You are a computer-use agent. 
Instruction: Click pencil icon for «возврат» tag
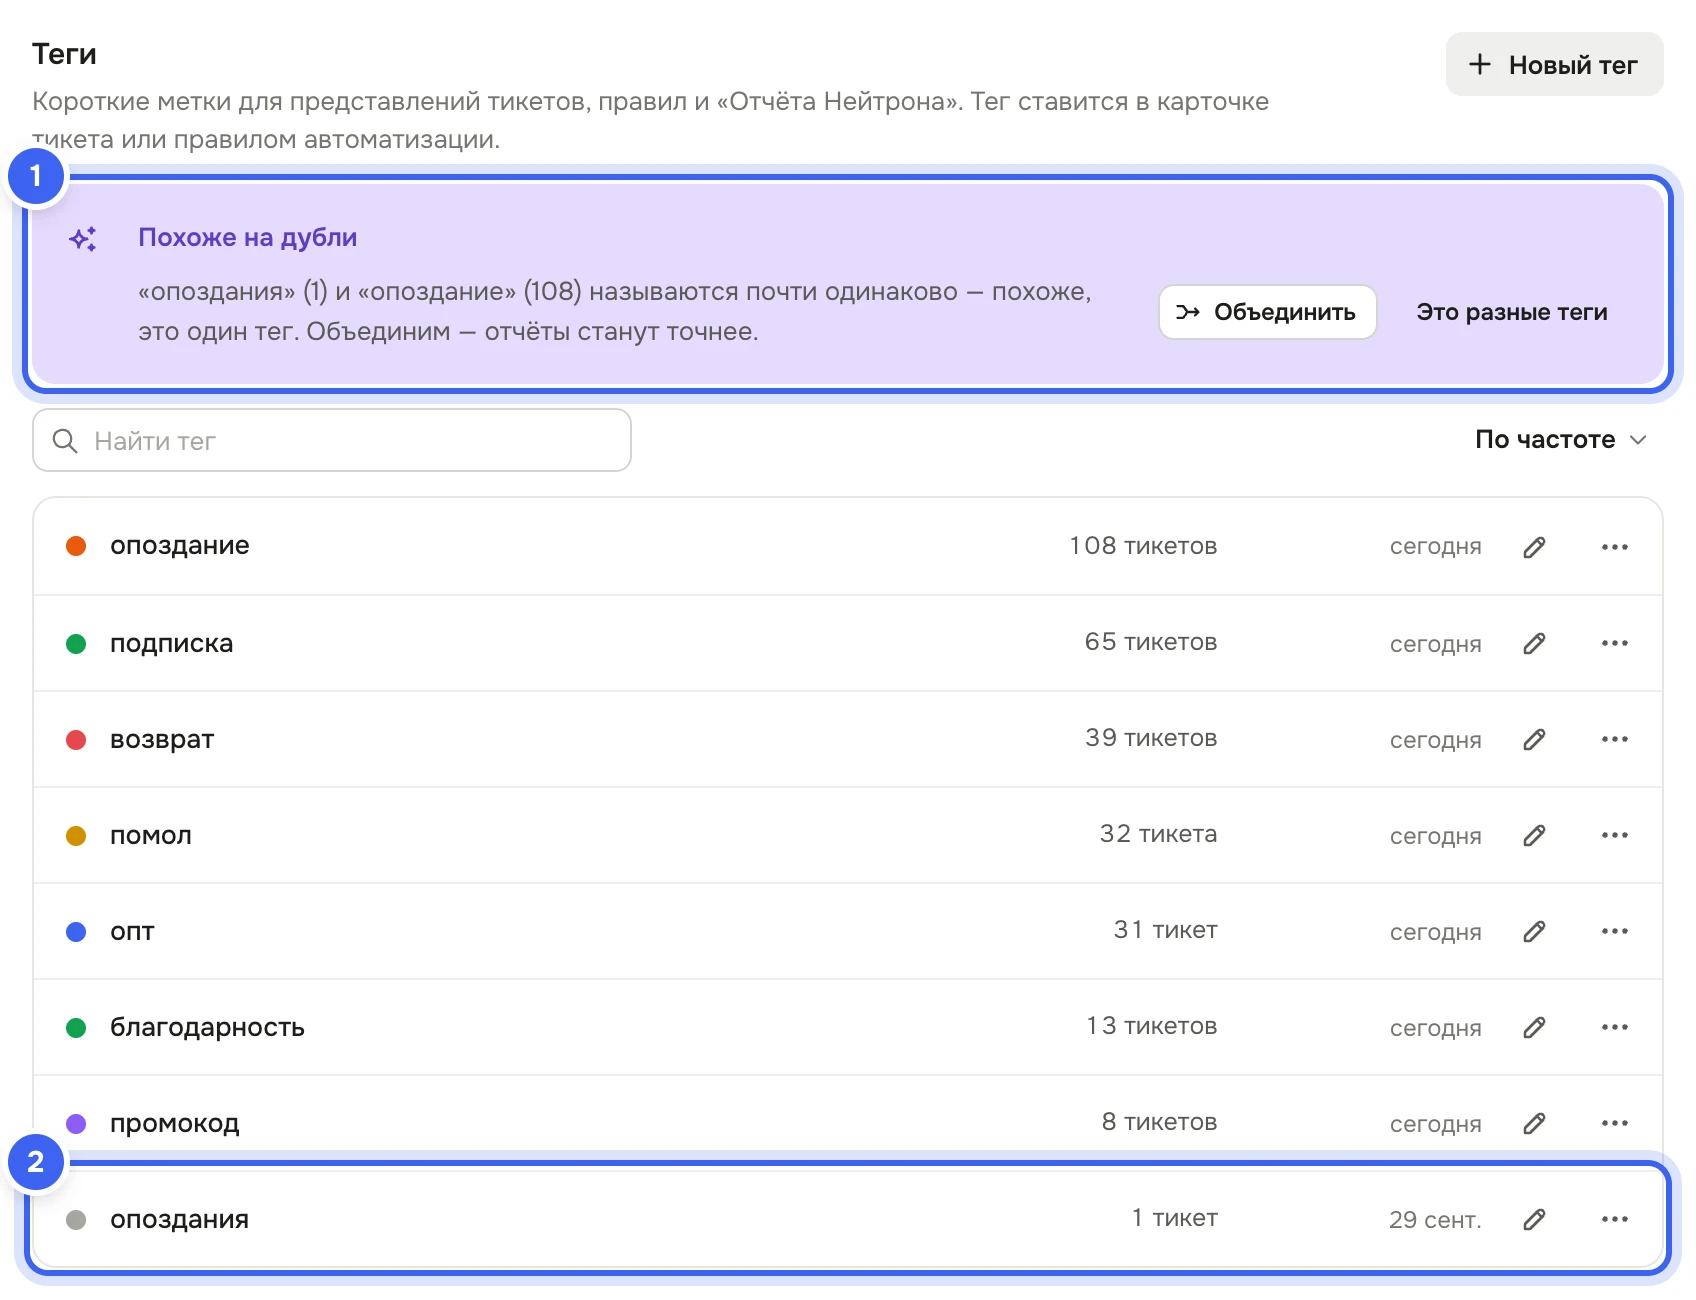click(1535, 739)
